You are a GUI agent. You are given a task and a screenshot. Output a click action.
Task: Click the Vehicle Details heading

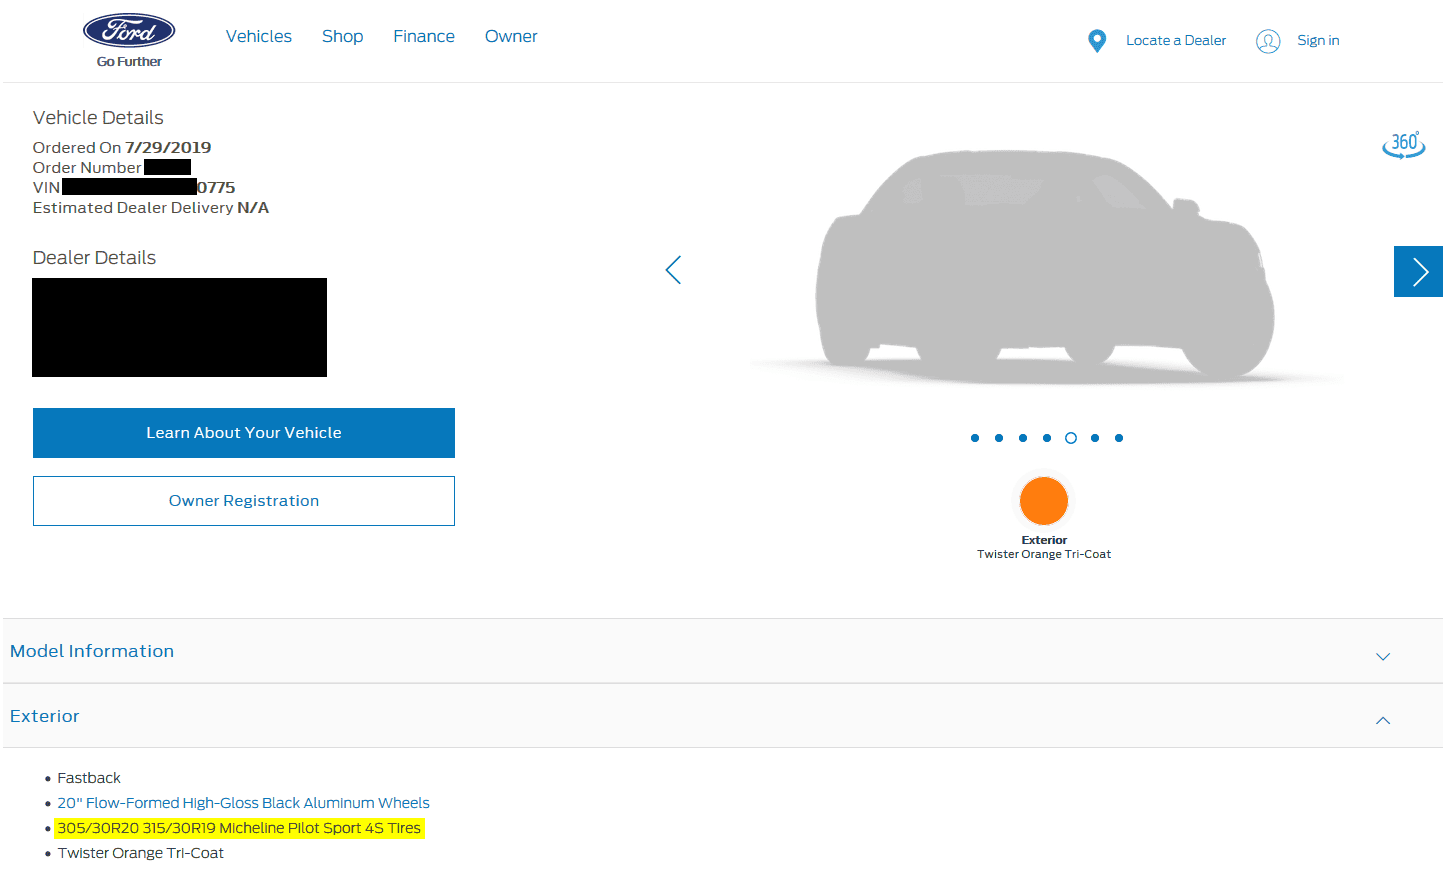click(98, 118)
